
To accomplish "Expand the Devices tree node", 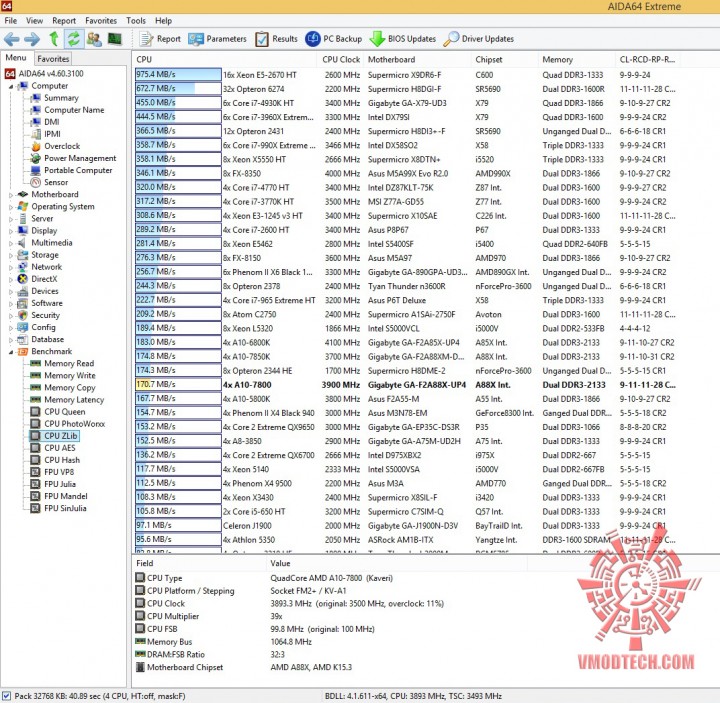I will 11,292.
